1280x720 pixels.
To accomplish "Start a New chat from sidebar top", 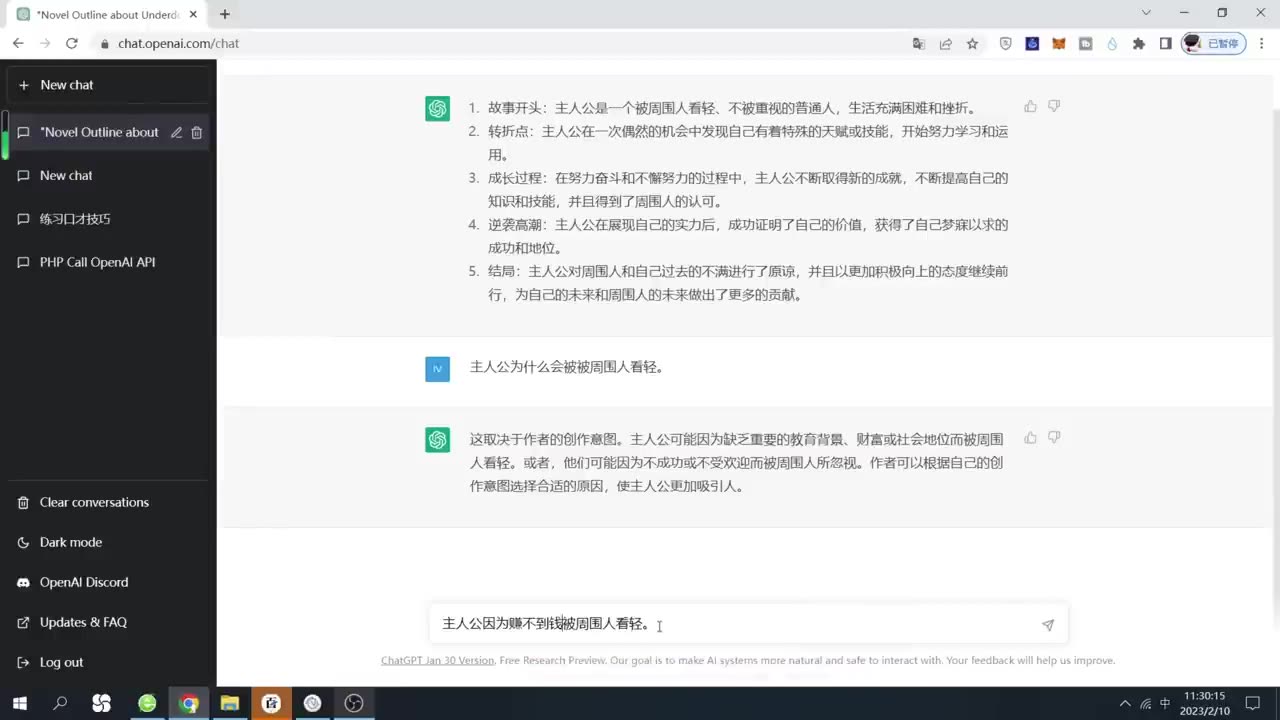I will tap(108, 85).
